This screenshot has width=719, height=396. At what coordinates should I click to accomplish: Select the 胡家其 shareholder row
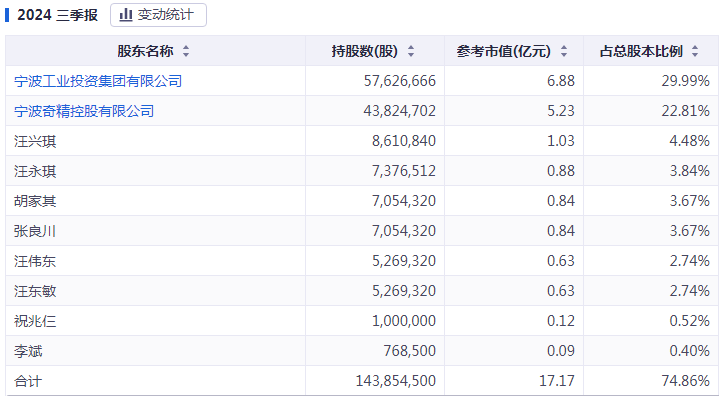tap(362, 201)
